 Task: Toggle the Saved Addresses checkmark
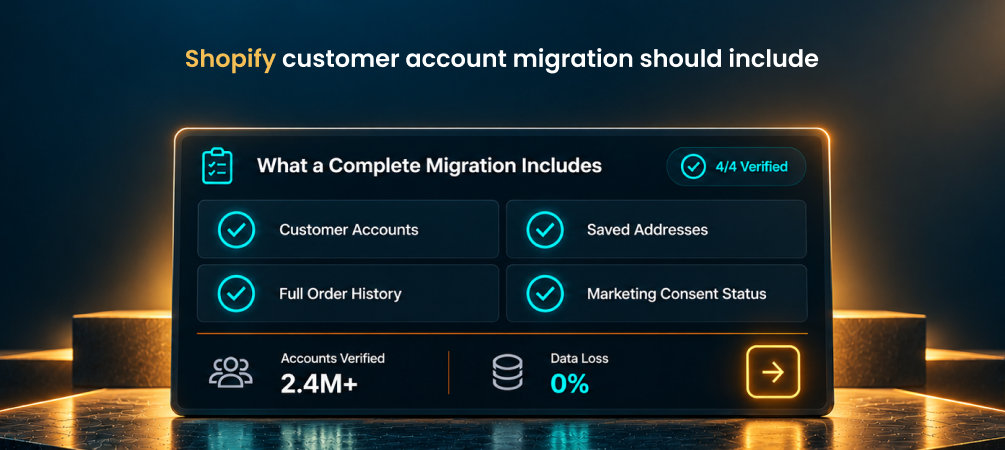pos(545,229)
